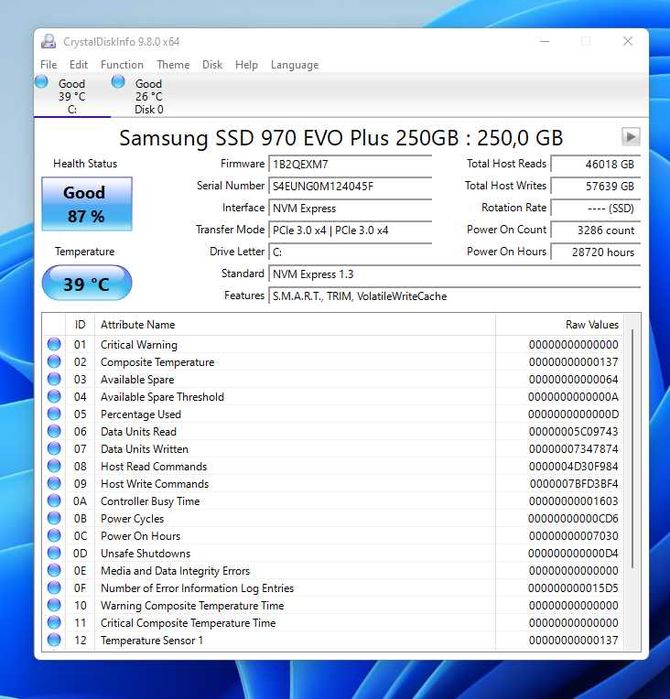Click raw value 0000004D30F984

click(x=573, y=466)
